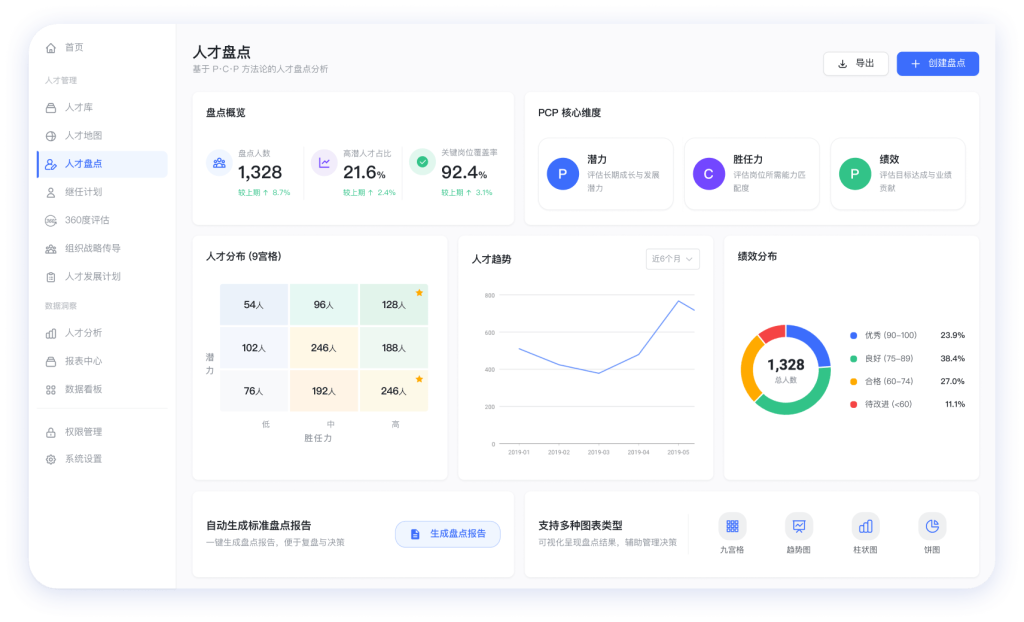Click the 人才库 sidebar icon
The image size is (1024, 622).
[51, 108]
